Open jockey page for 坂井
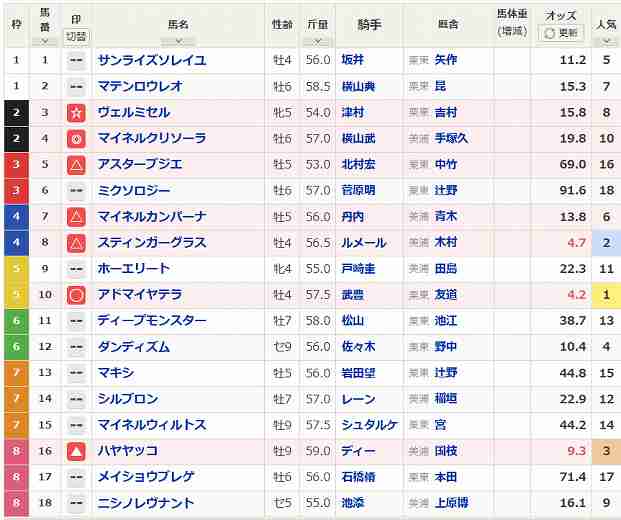This screenshot has height=520, width=621. coord(352,60)
